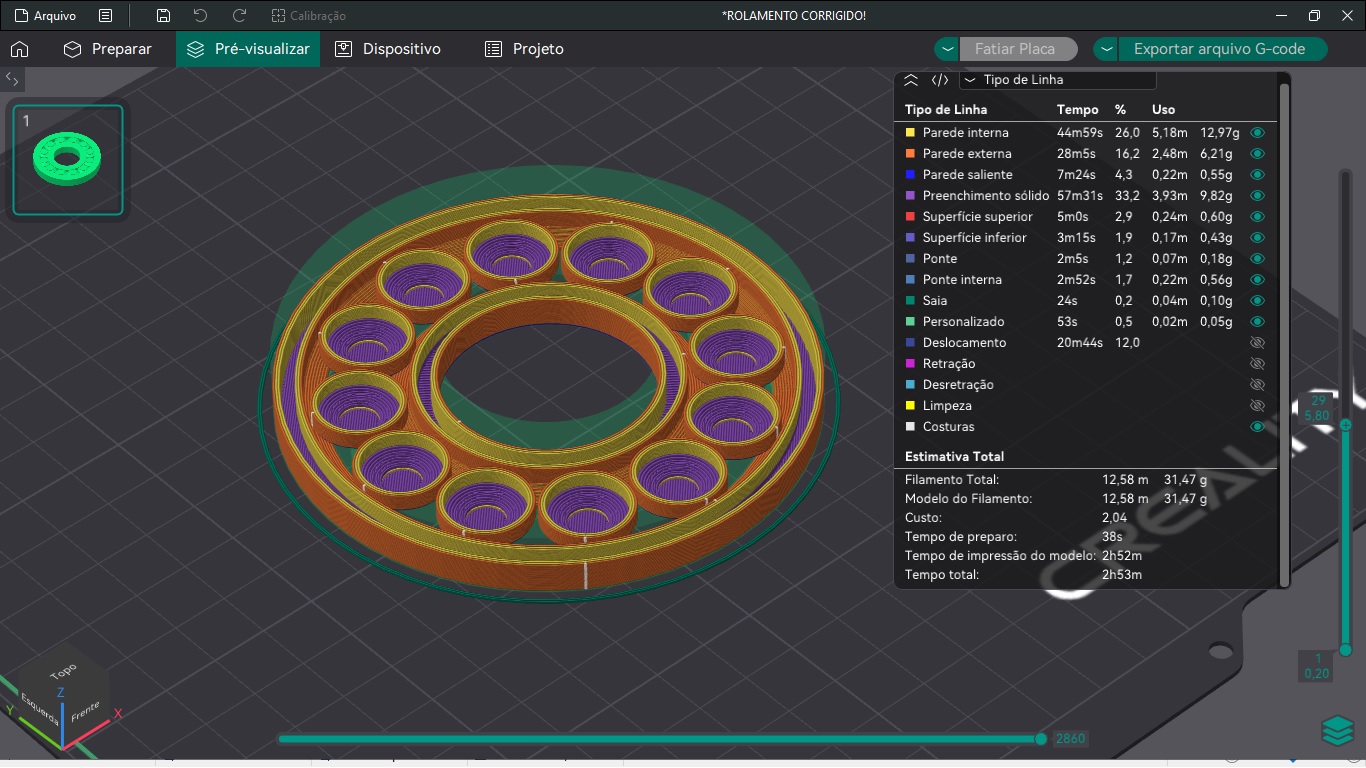
Task: Switch to the Dispositivo tab
Action: [387, 49]
